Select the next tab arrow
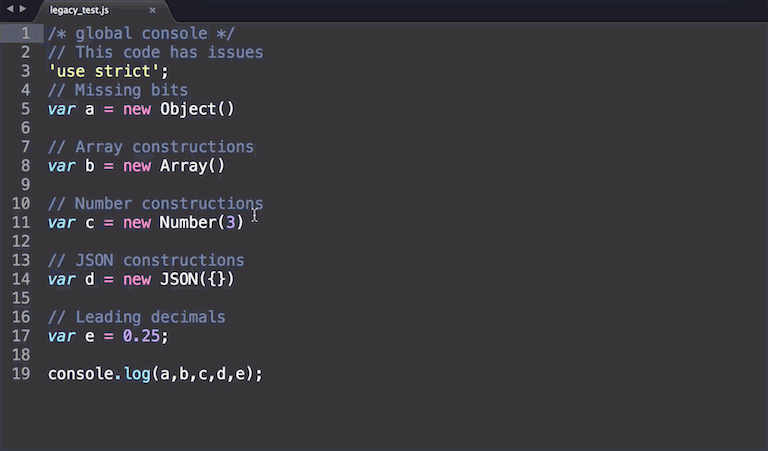Screen dimensions: 768x451 (23, 9)
